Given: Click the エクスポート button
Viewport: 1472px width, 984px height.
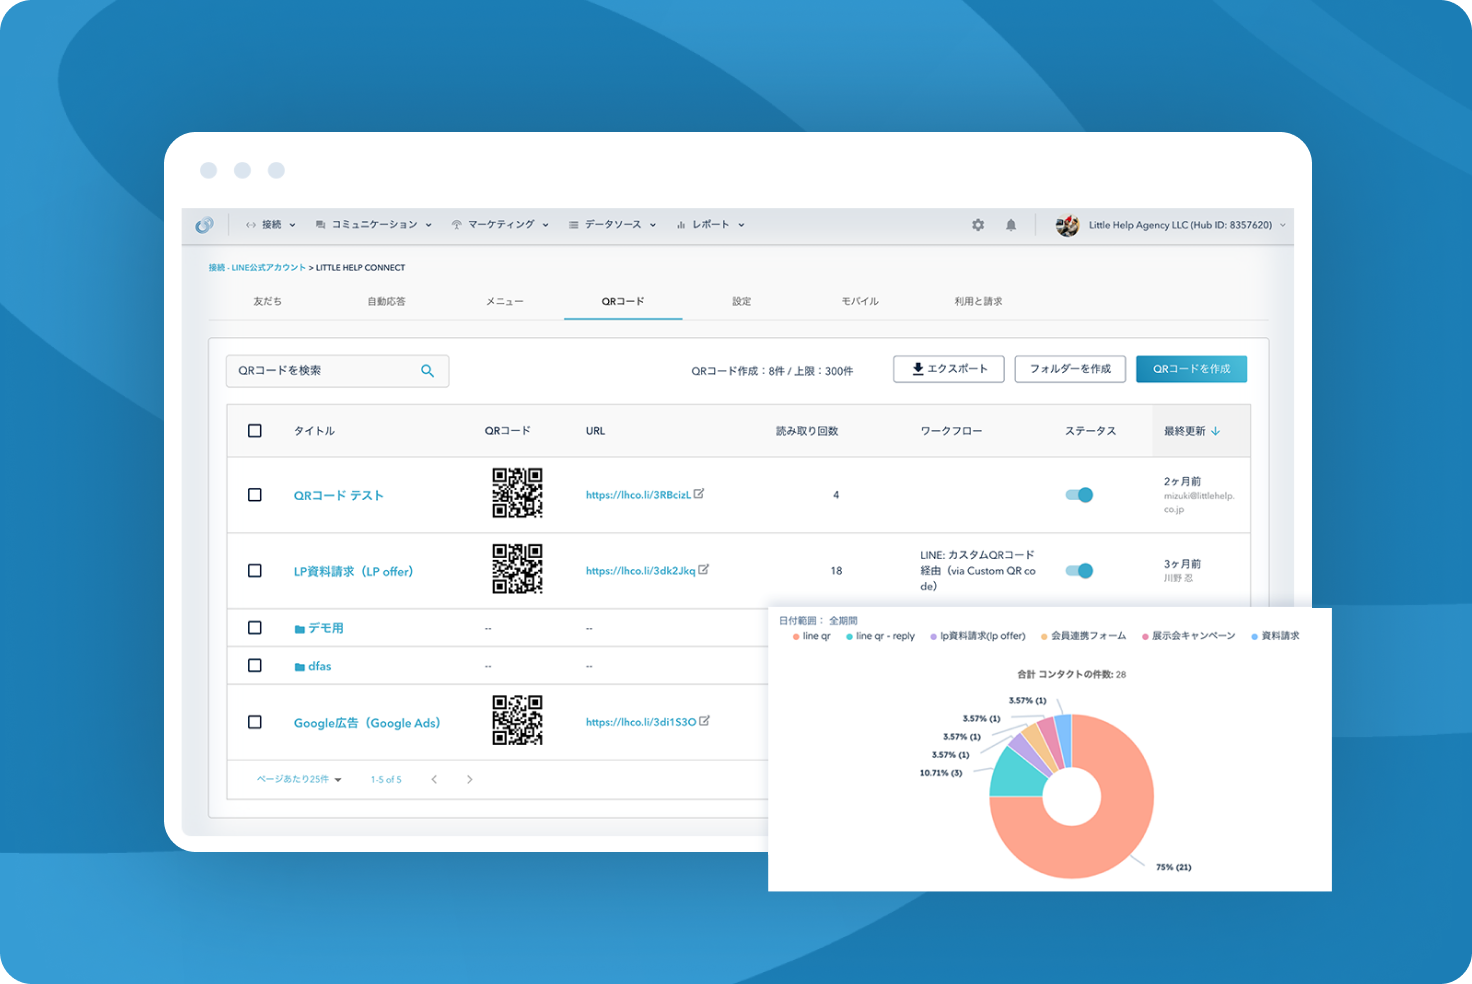Looking at the screenshot, I should point(949,369).
